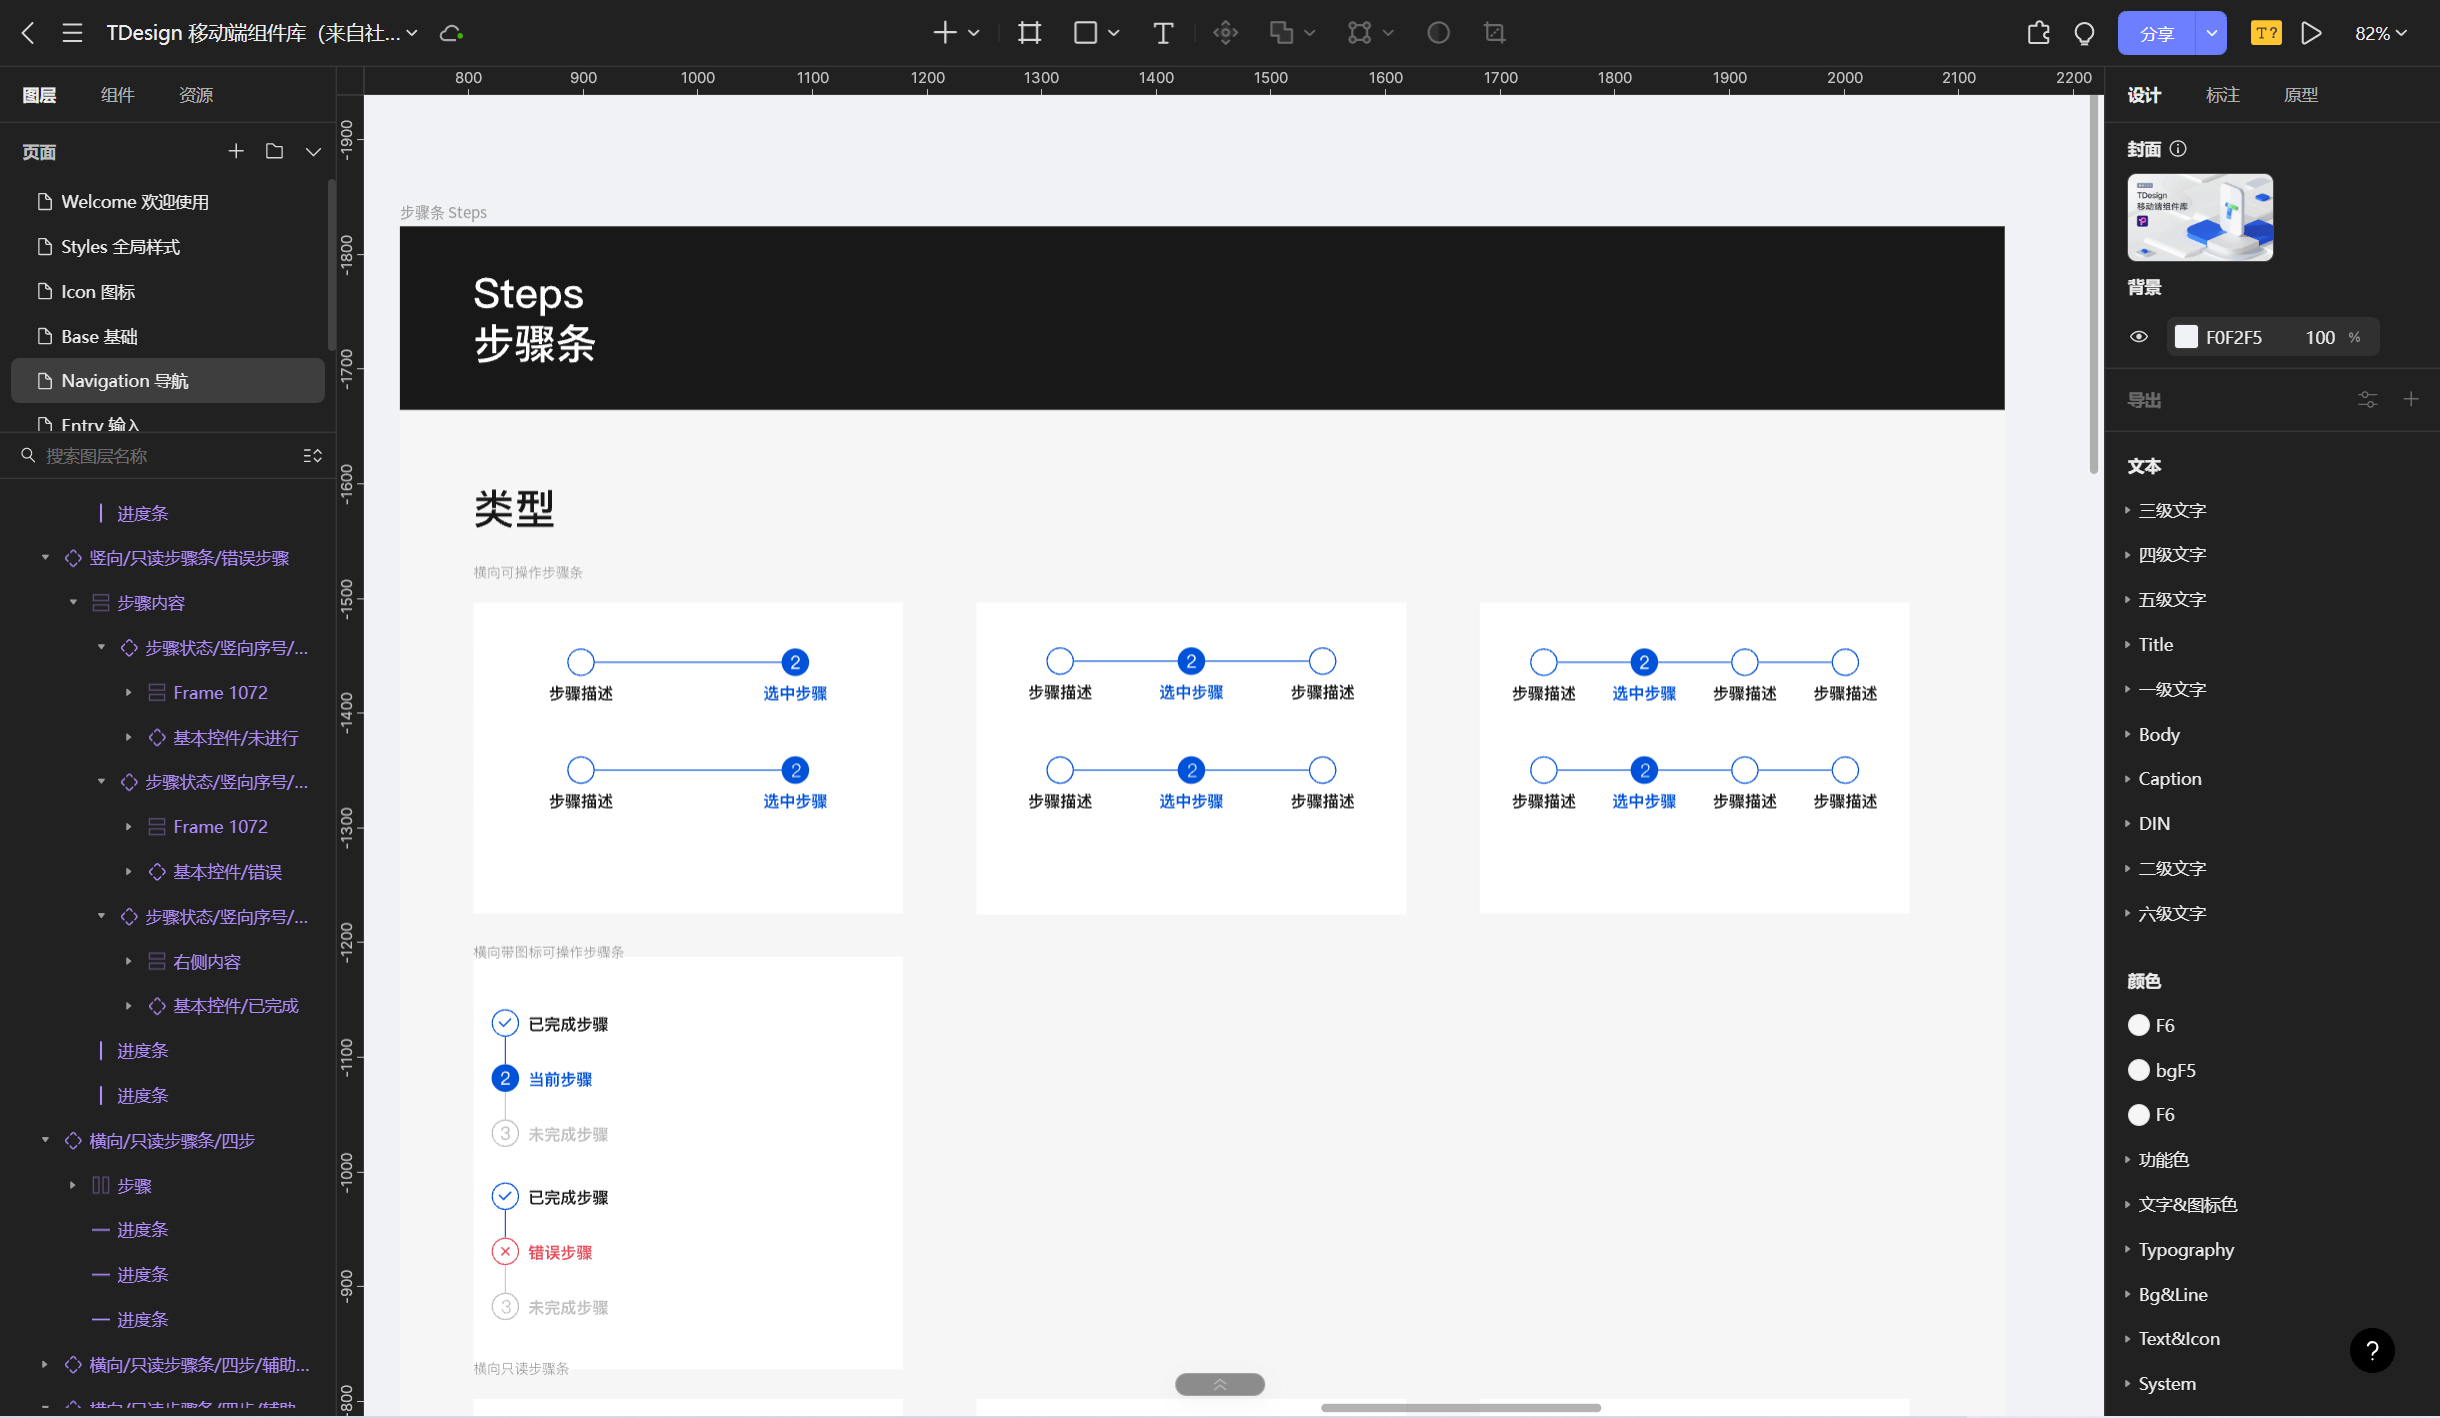Switch to the 资源 tab
The image size is (2440, 1418).
[x=195, y=95]
